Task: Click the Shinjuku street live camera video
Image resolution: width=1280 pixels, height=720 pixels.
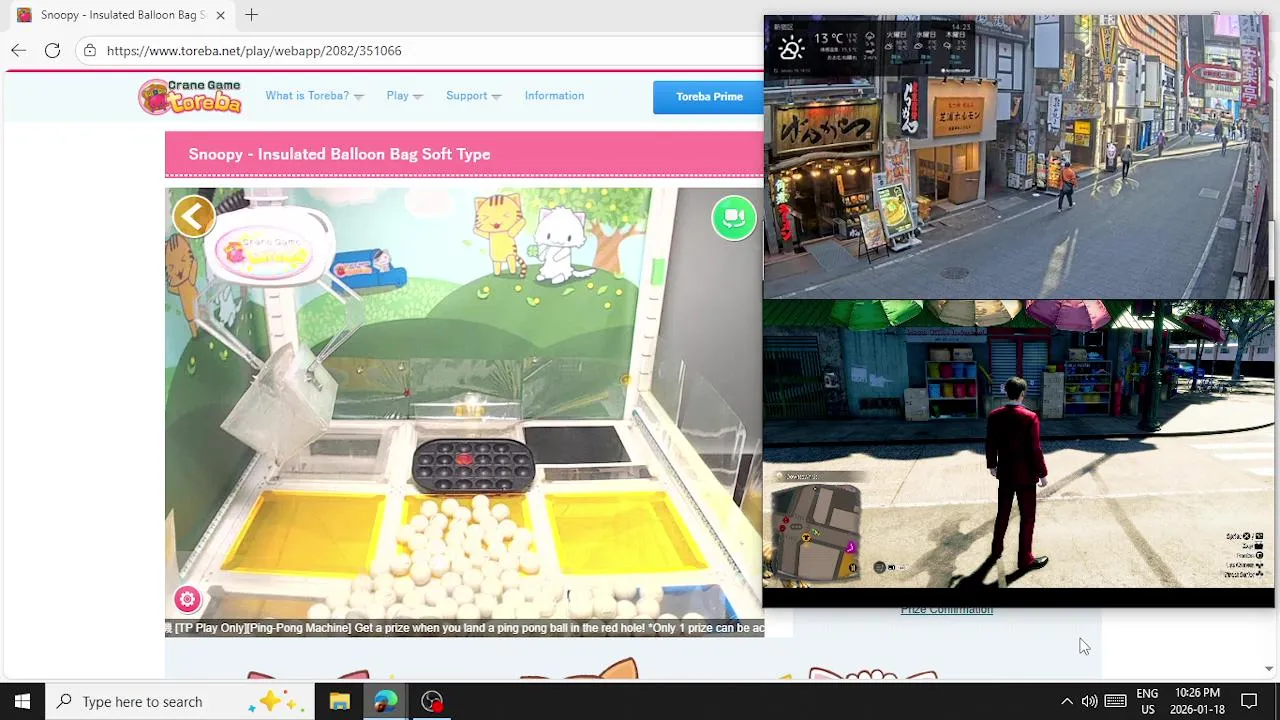Action: click(1018, 157)
